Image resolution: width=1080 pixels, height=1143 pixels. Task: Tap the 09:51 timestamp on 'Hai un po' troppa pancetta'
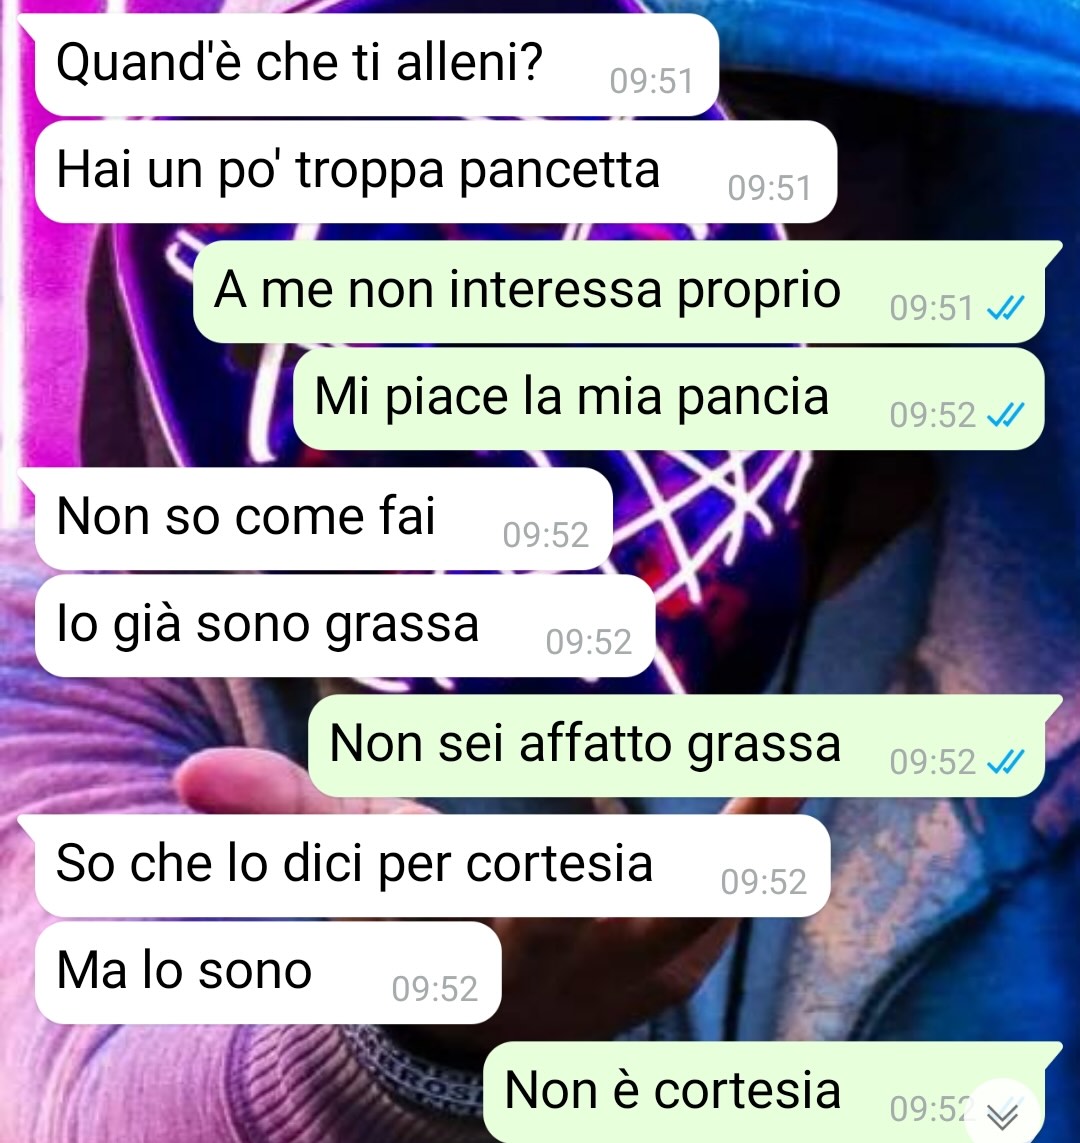(x=769, y=188)
